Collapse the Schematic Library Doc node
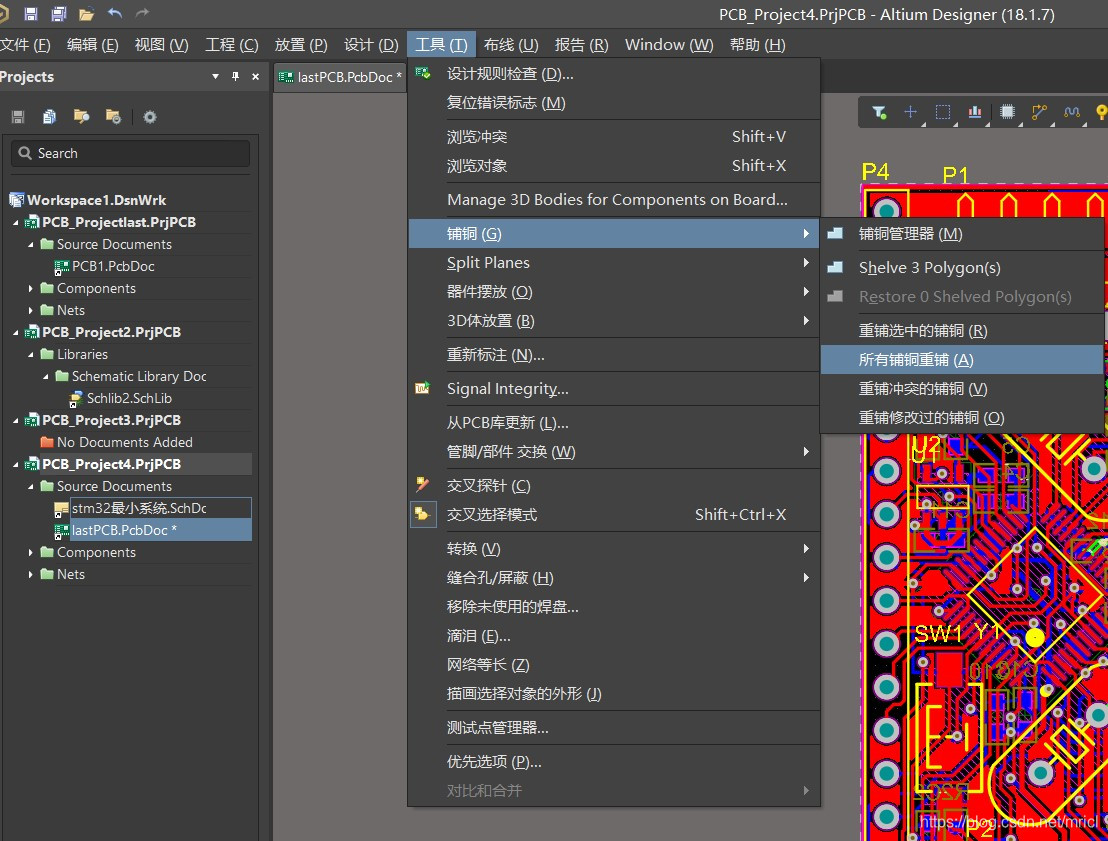 tap(45, 377)
